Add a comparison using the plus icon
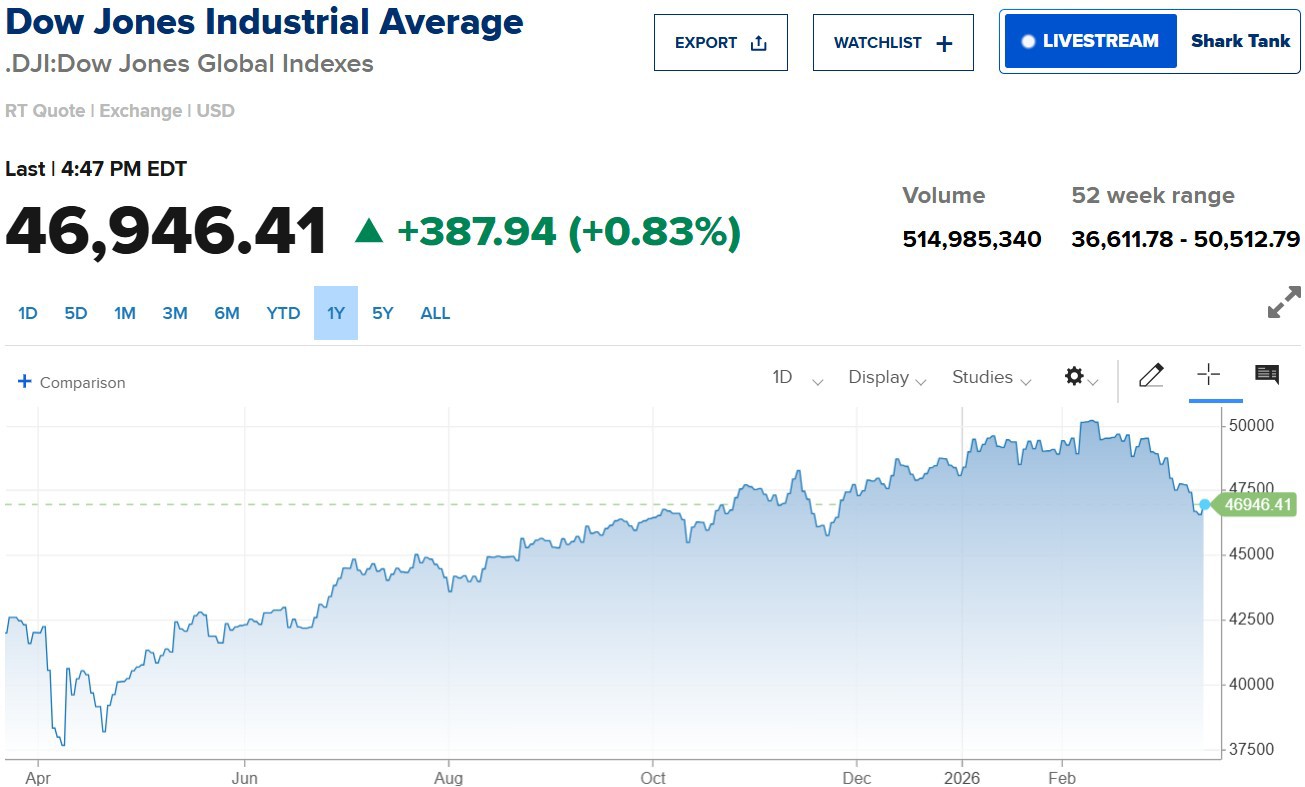Screen dimensions: 1305x787 coord(24,381)
